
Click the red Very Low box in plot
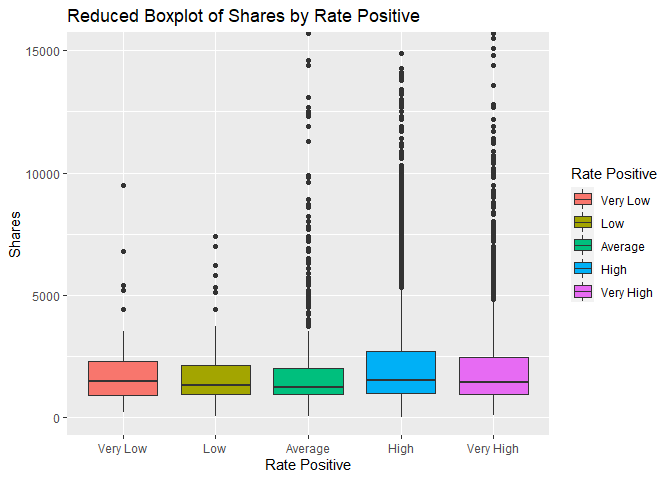coord(123,378)
